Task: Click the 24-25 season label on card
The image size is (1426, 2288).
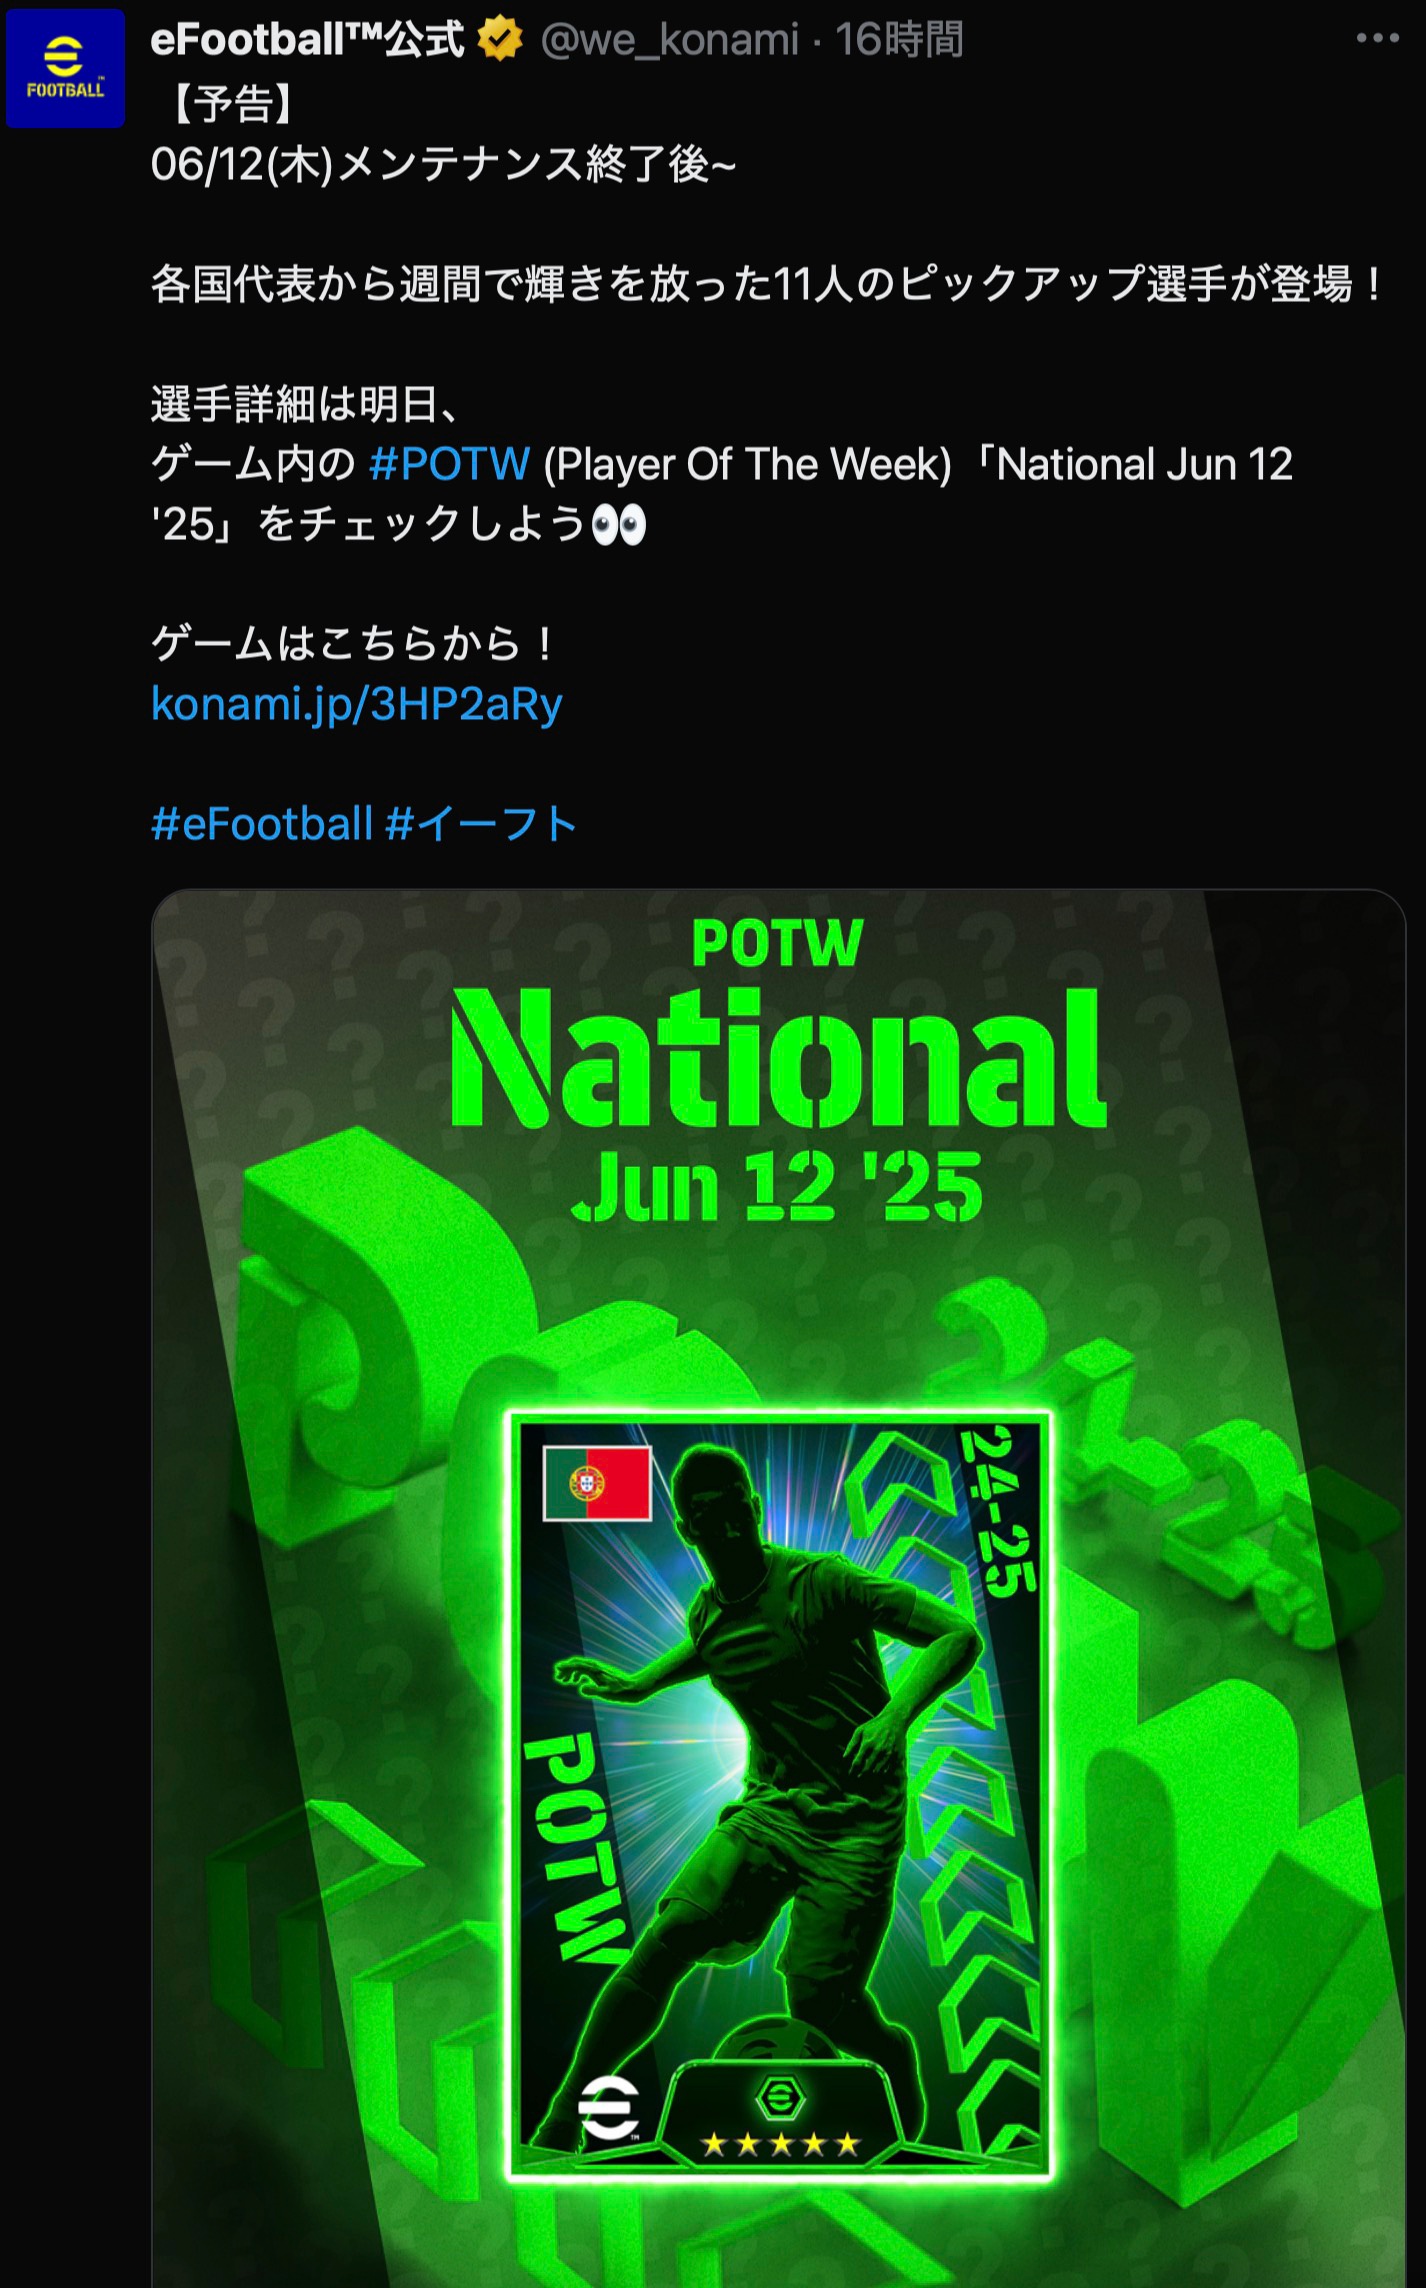Action: pos(997,1512)
